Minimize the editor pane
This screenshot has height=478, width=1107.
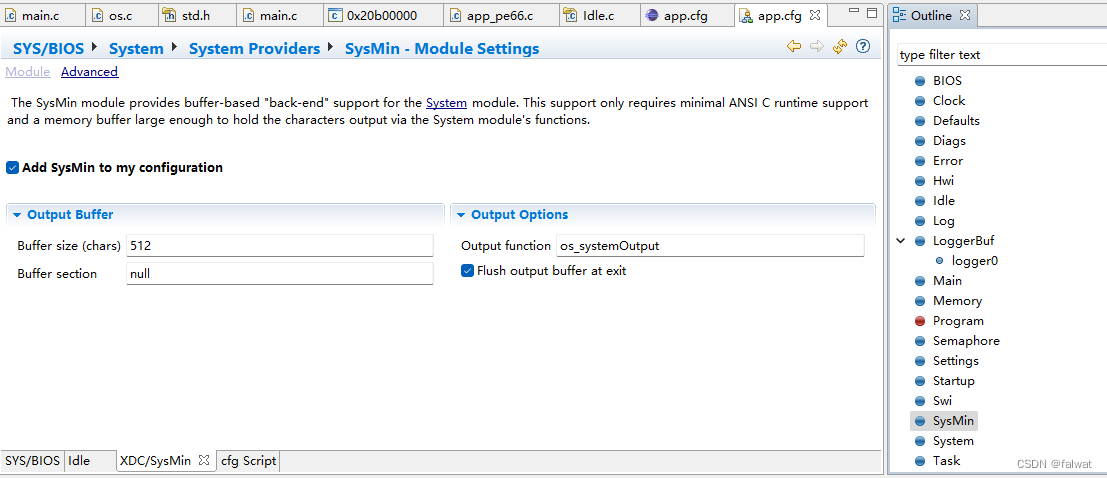(x=855, y=13)
